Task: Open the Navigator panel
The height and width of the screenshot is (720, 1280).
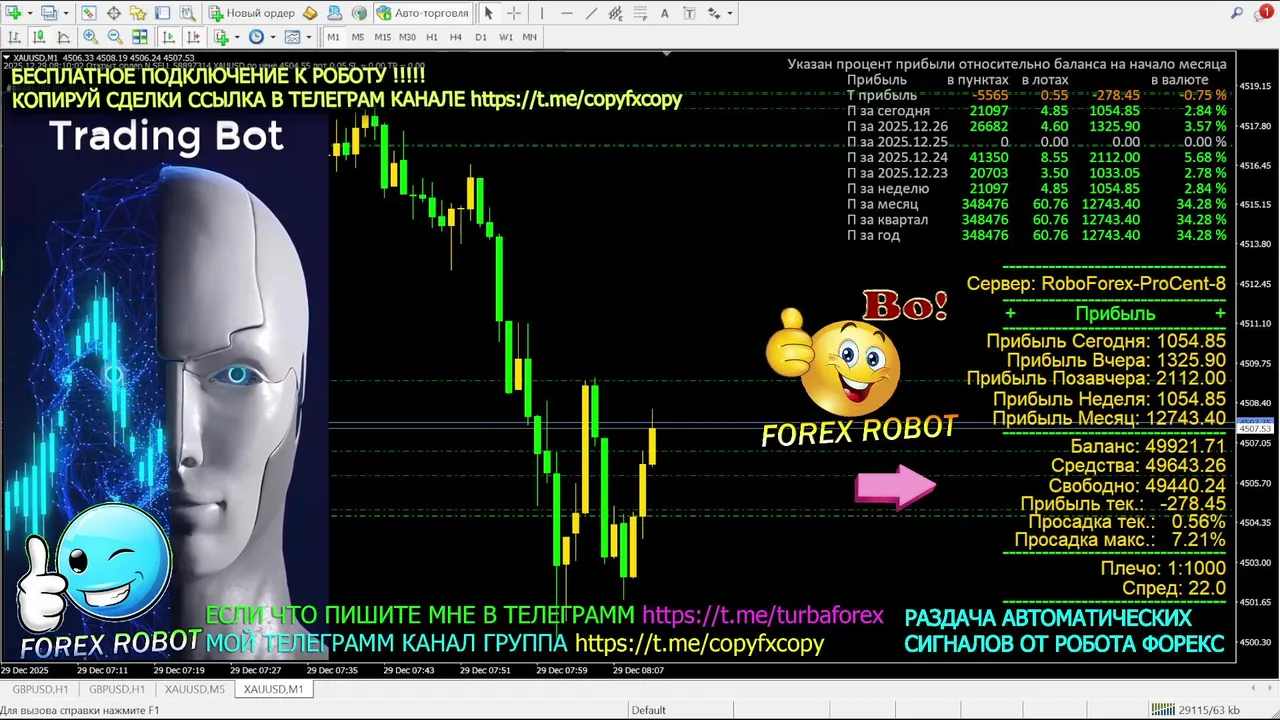Action: point(138,13)
